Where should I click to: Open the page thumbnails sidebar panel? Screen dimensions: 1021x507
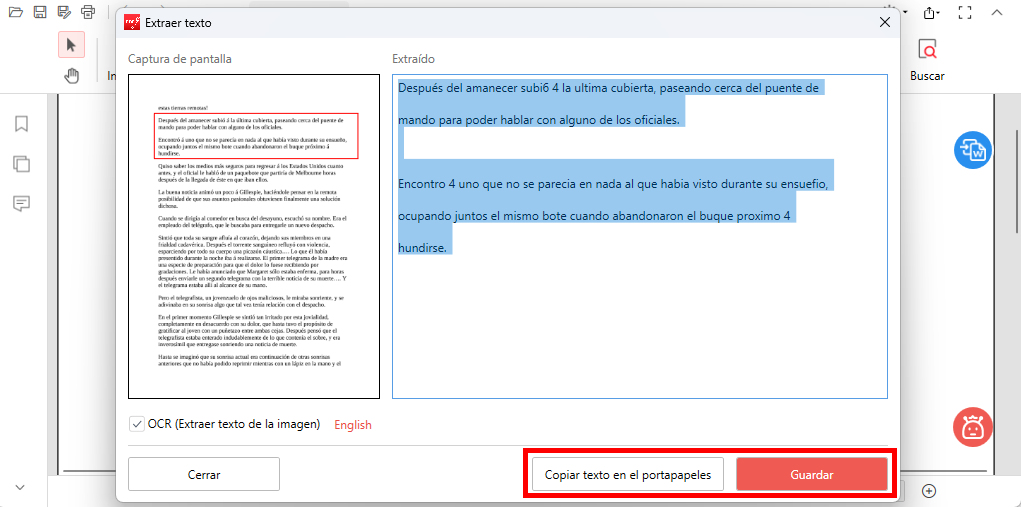coord(21,163)
